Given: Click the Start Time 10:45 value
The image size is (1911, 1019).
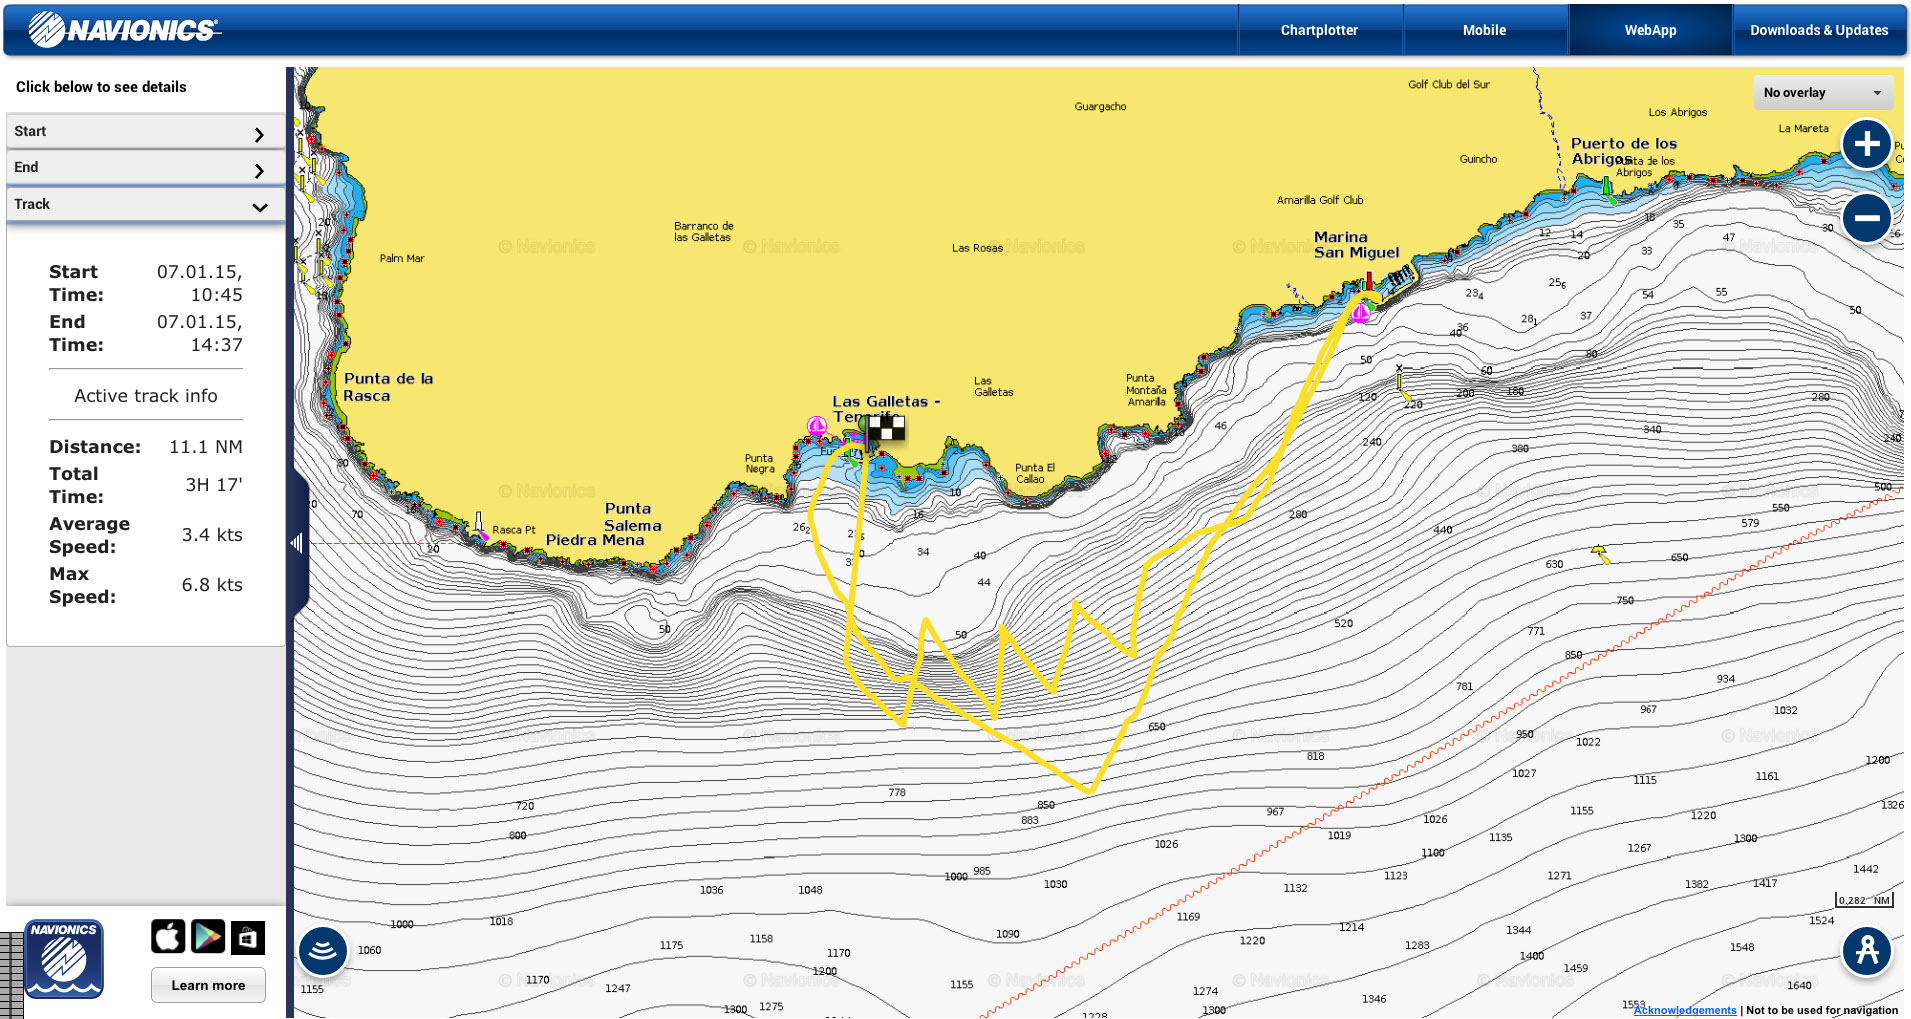Looking at the screenshot, I should (x=199, y=283).
